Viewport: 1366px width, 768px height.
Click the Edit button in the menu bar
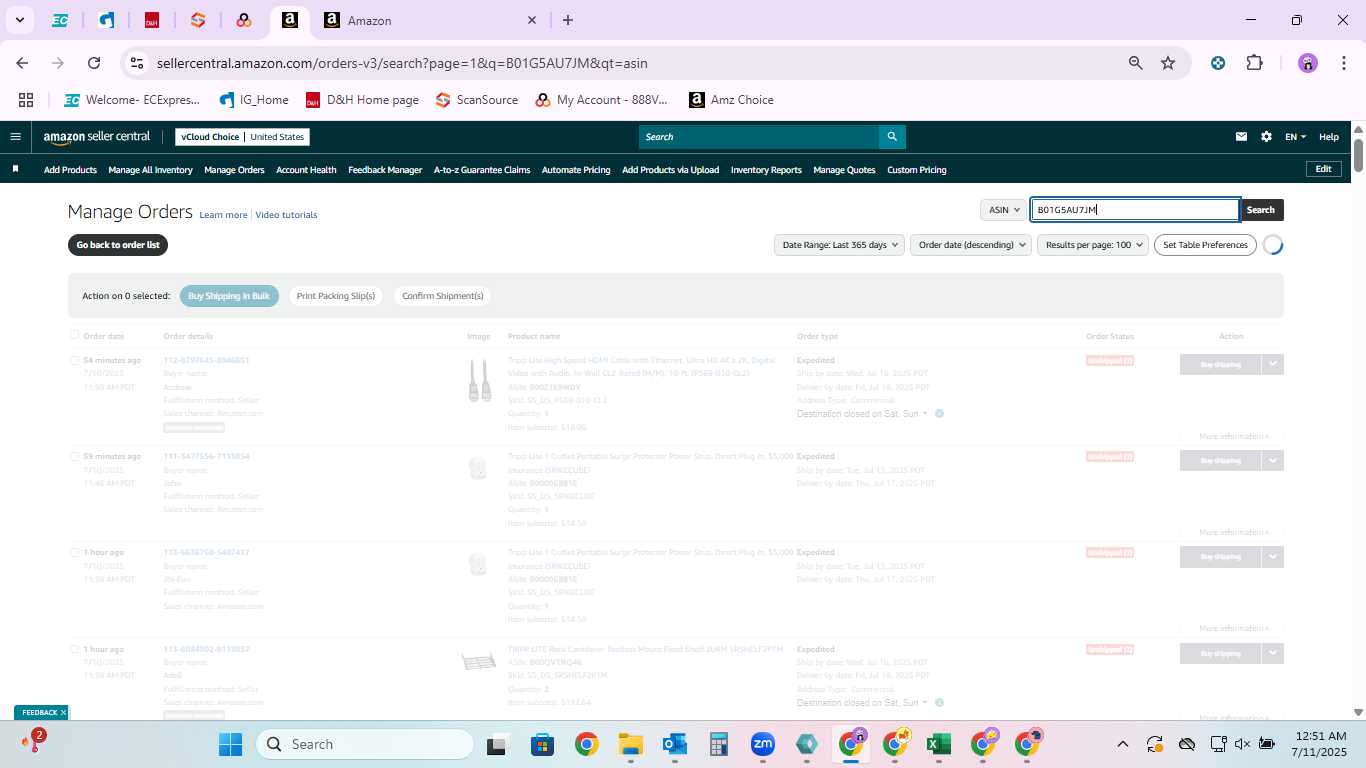pyautogui.click(x=1323, y=169)
